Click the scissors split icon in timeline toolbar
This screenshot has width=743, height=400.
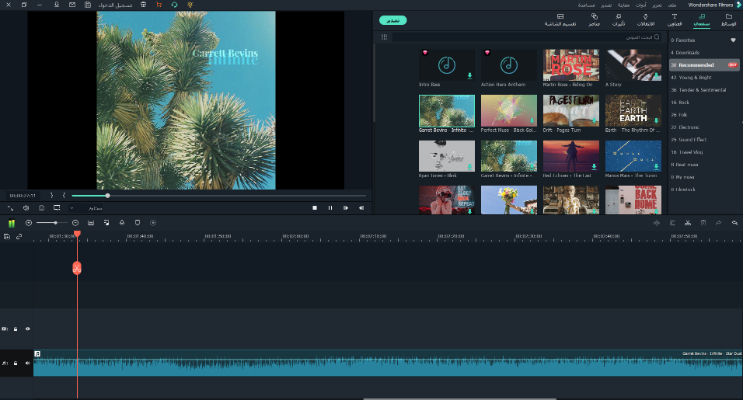tap(687, 222)
